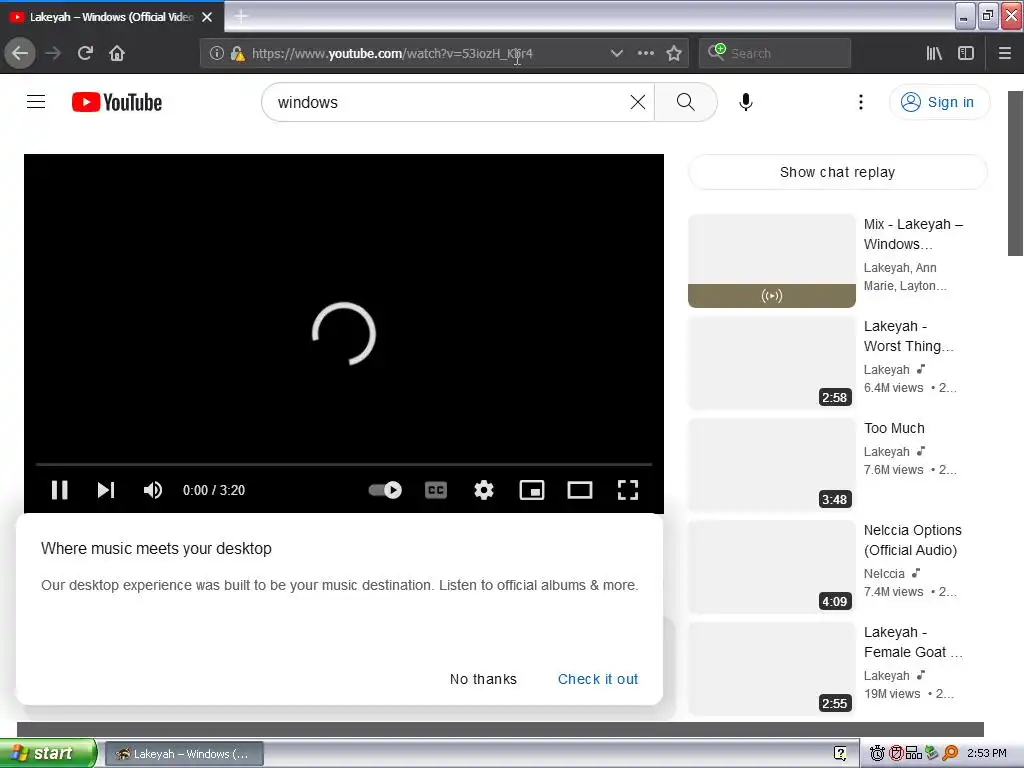The image size is (1024, 768).
Task: Open a new tab with plus button
Action: [x=241, y=16]
